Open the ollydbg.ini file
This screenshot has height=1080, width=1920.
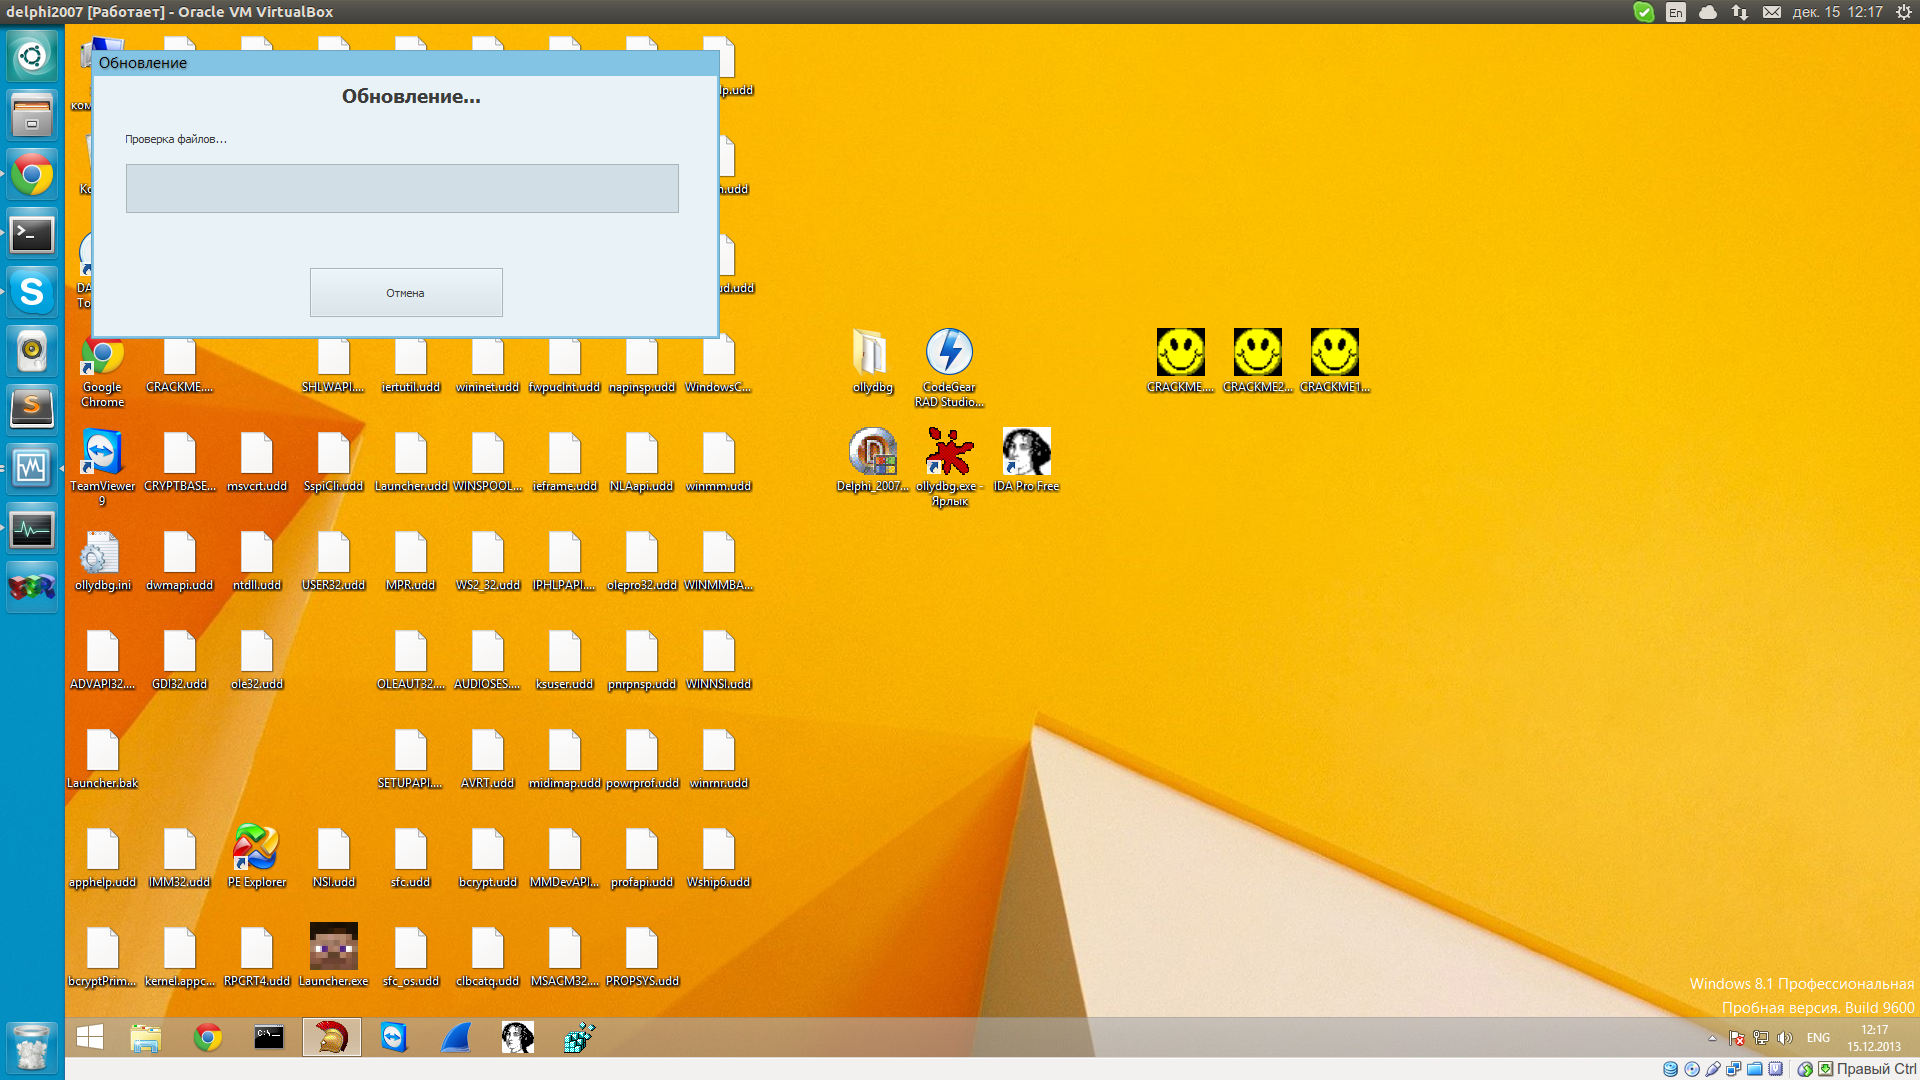pos(102,551)
